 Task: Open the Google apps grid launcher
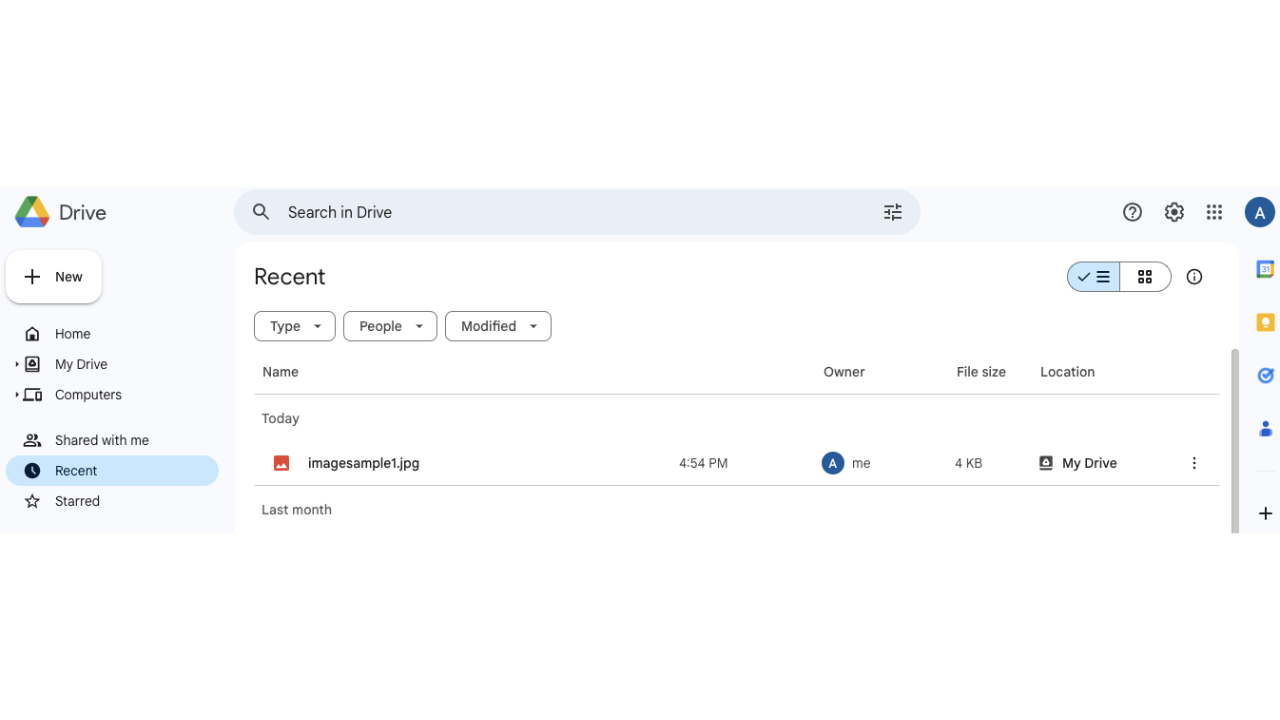1214,212
